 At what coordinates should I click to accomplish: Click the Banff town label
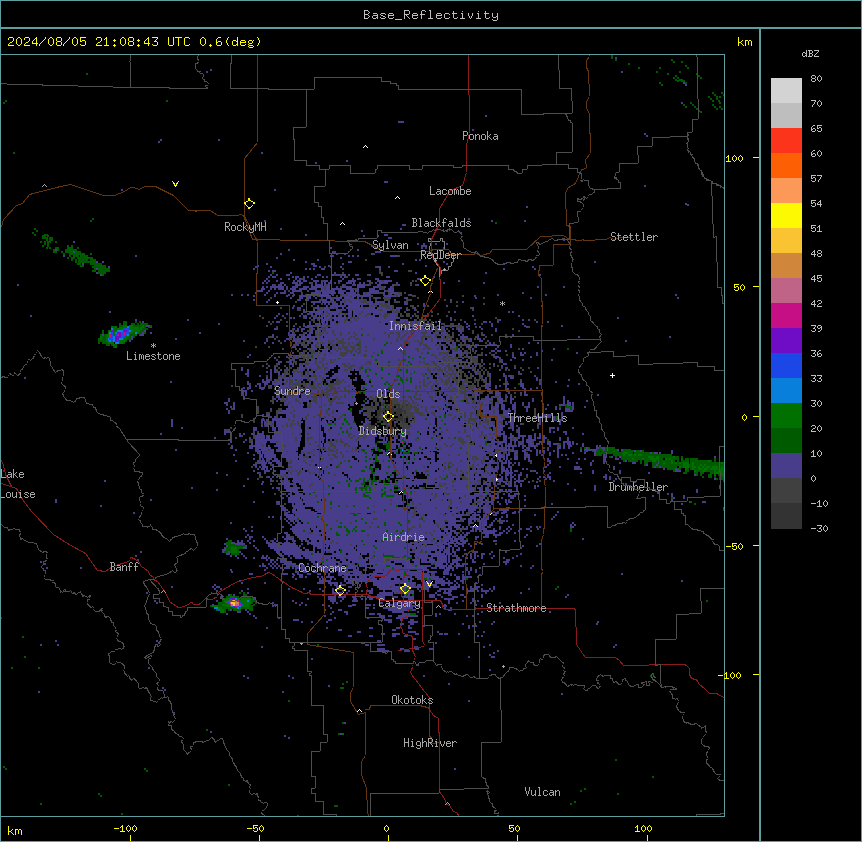124,567
